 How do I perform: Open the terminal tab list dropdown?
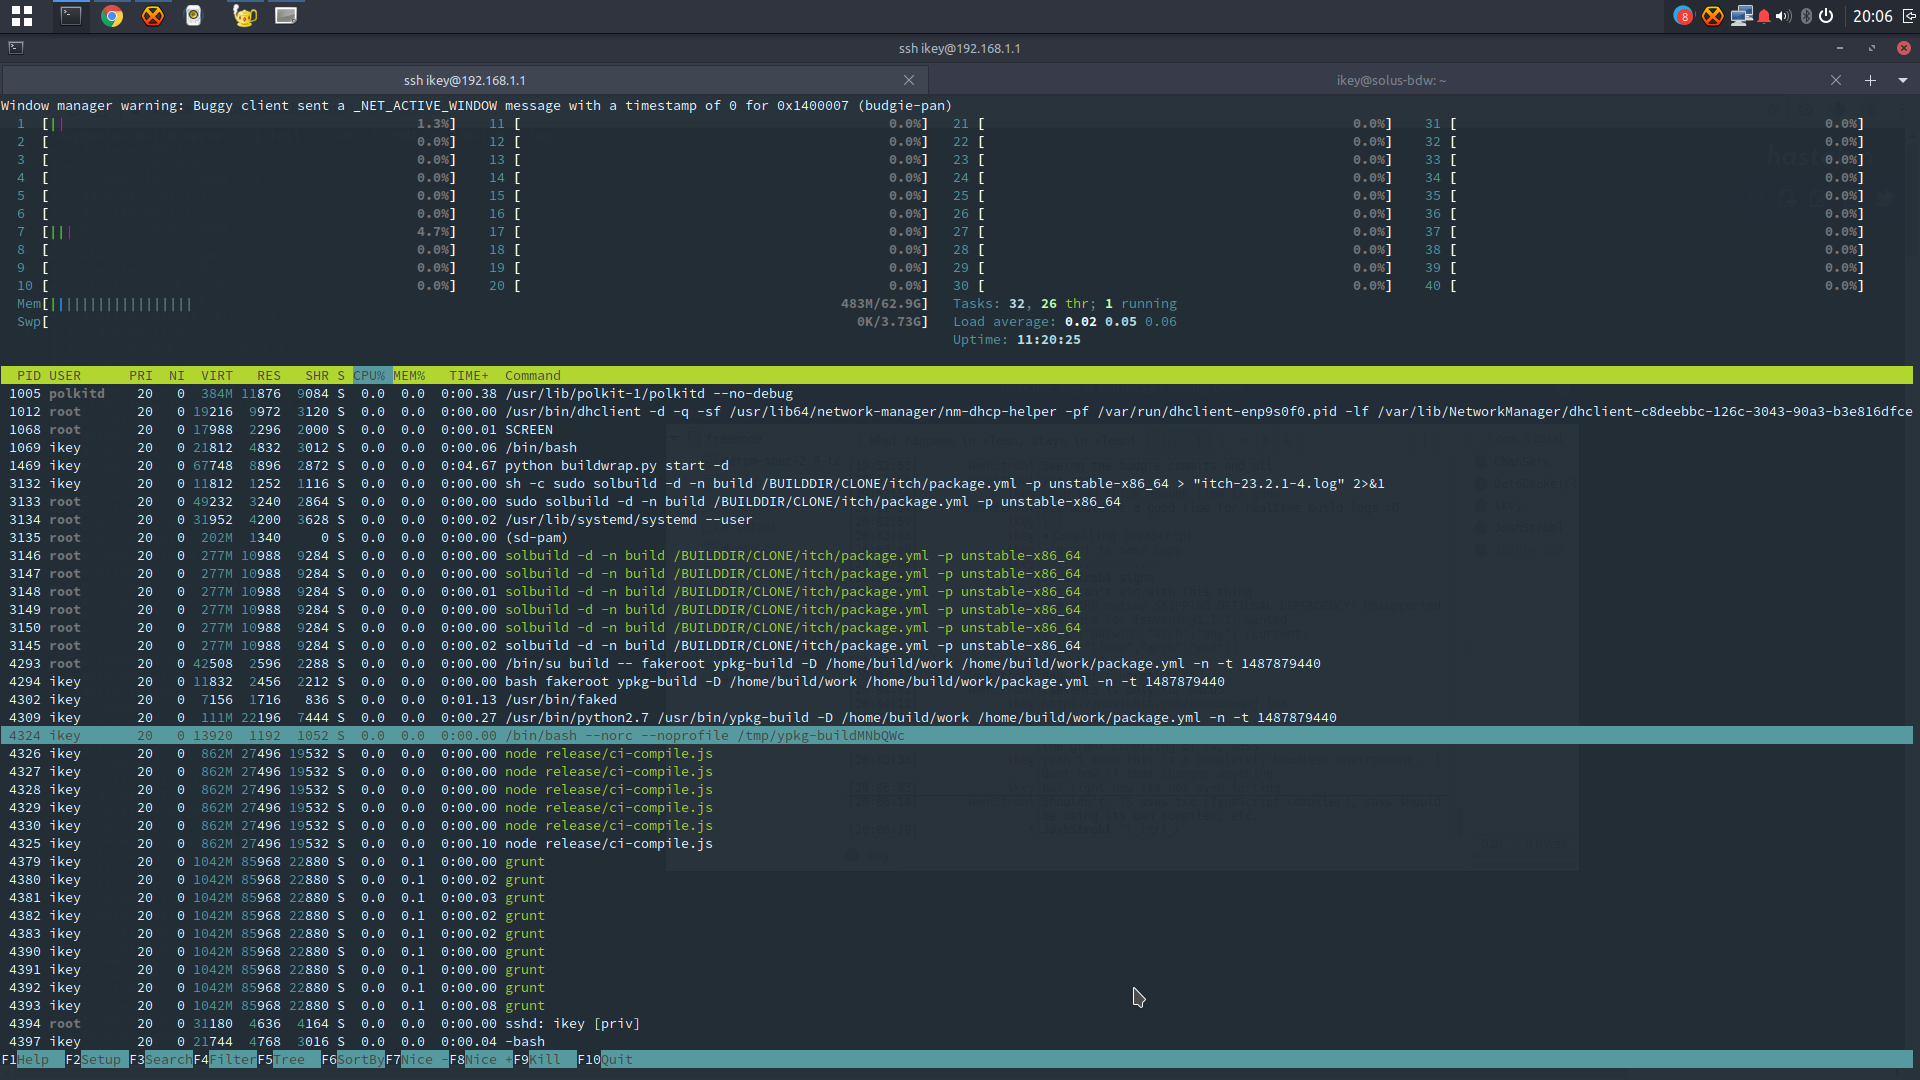tap(1903, 80)
